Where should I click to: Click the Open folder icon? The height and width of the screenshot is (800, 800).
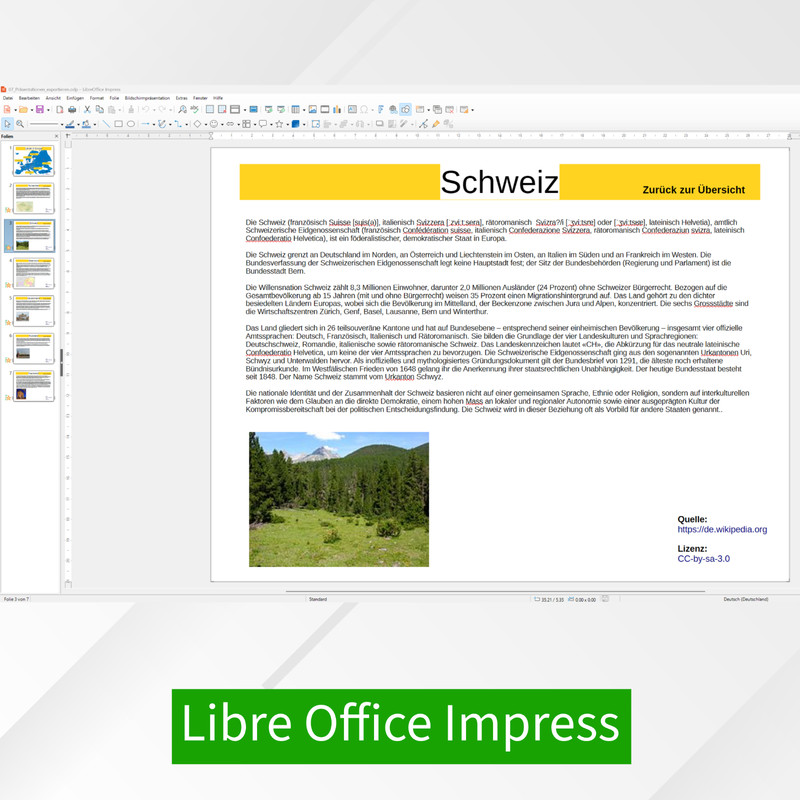tap(23, 109)
